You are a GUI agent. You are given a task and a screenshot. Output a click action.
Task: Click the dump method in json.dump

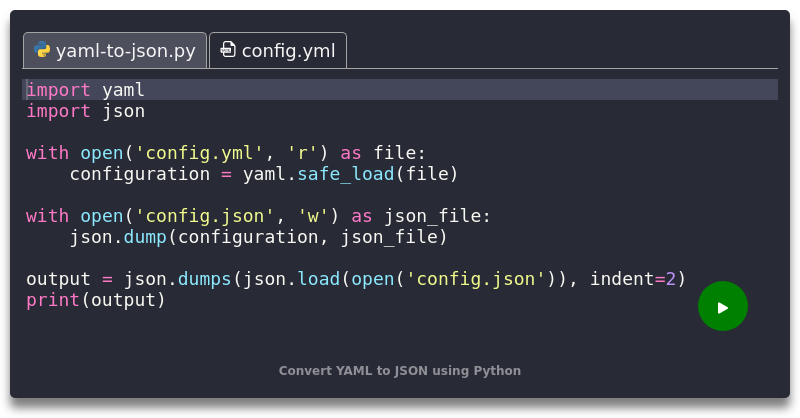(145, 237)
